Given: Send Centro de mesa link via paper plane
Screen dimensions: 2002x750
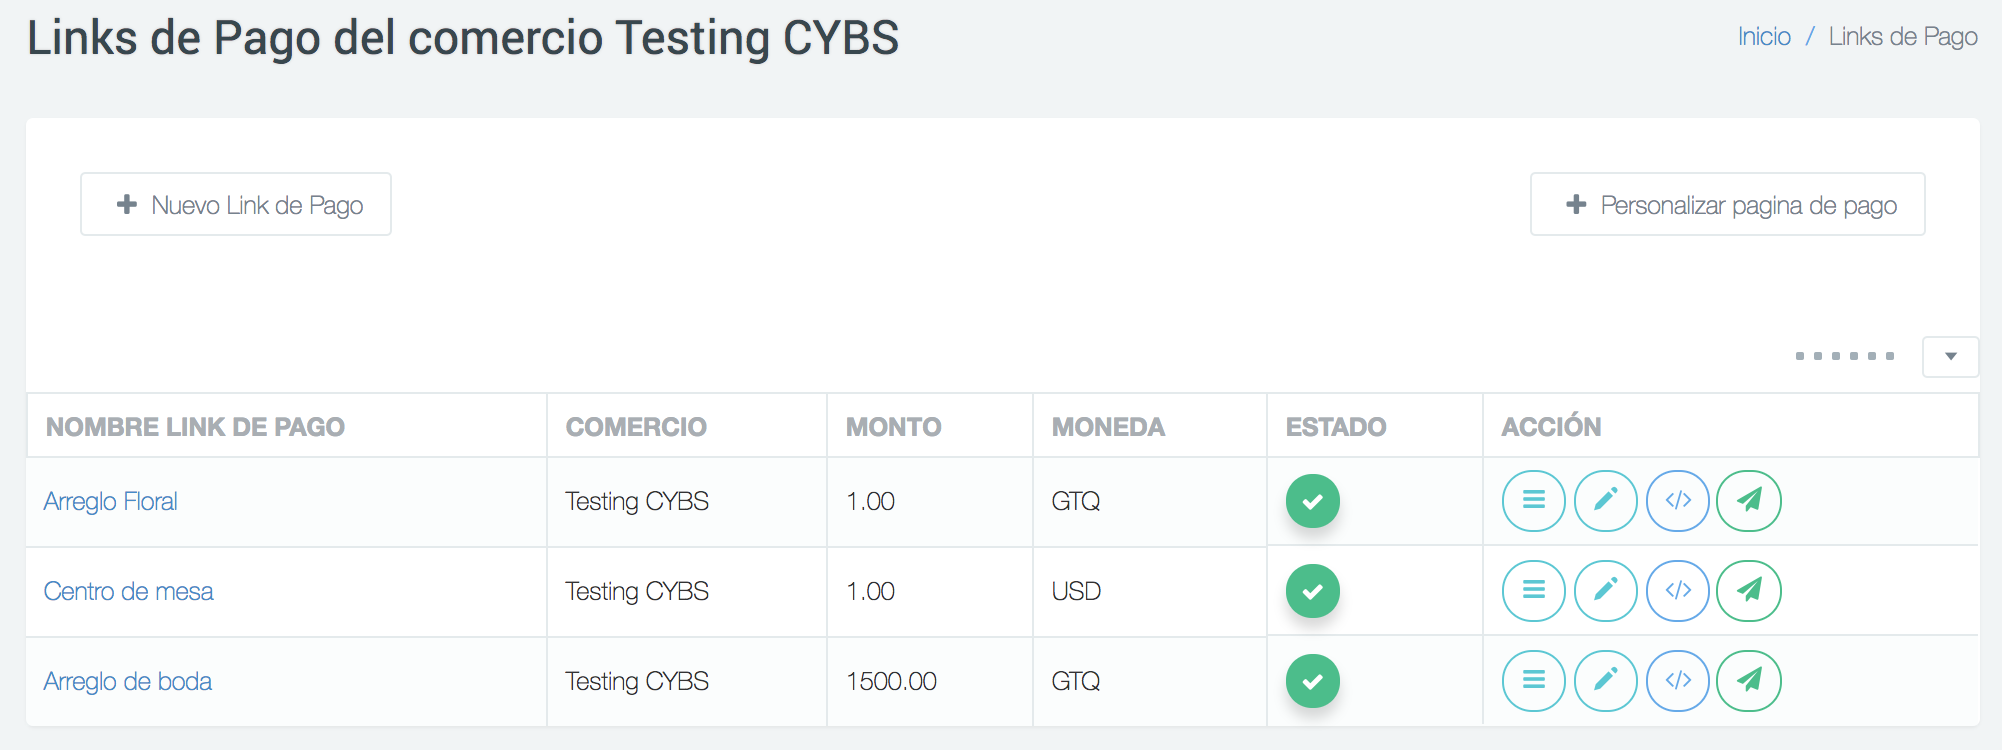Looking at the screenshot, I should click(x=1748, y=591).
